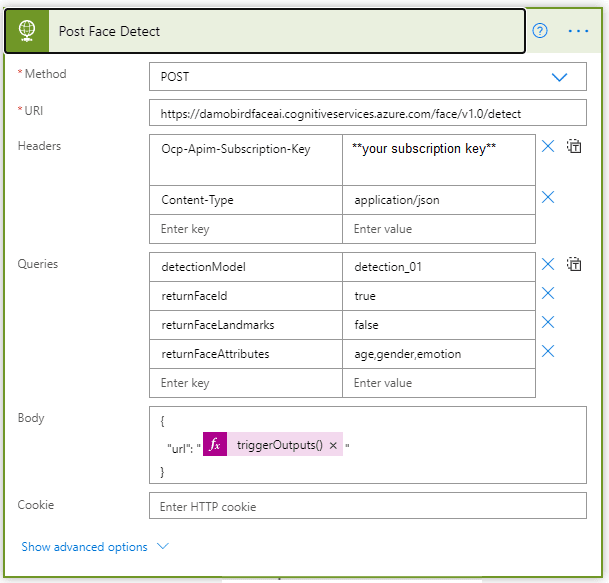Click the URI input field
The image size is (609, 583).
pos(368,112)
